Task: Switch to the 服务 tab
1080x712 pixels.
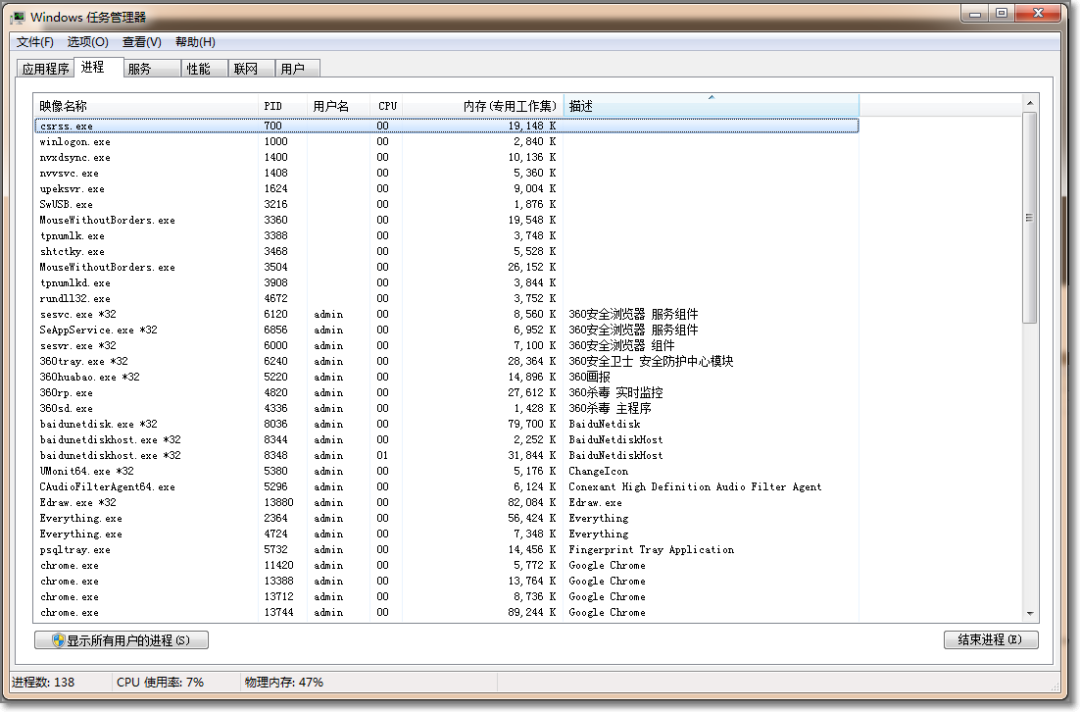Action: 152,69
